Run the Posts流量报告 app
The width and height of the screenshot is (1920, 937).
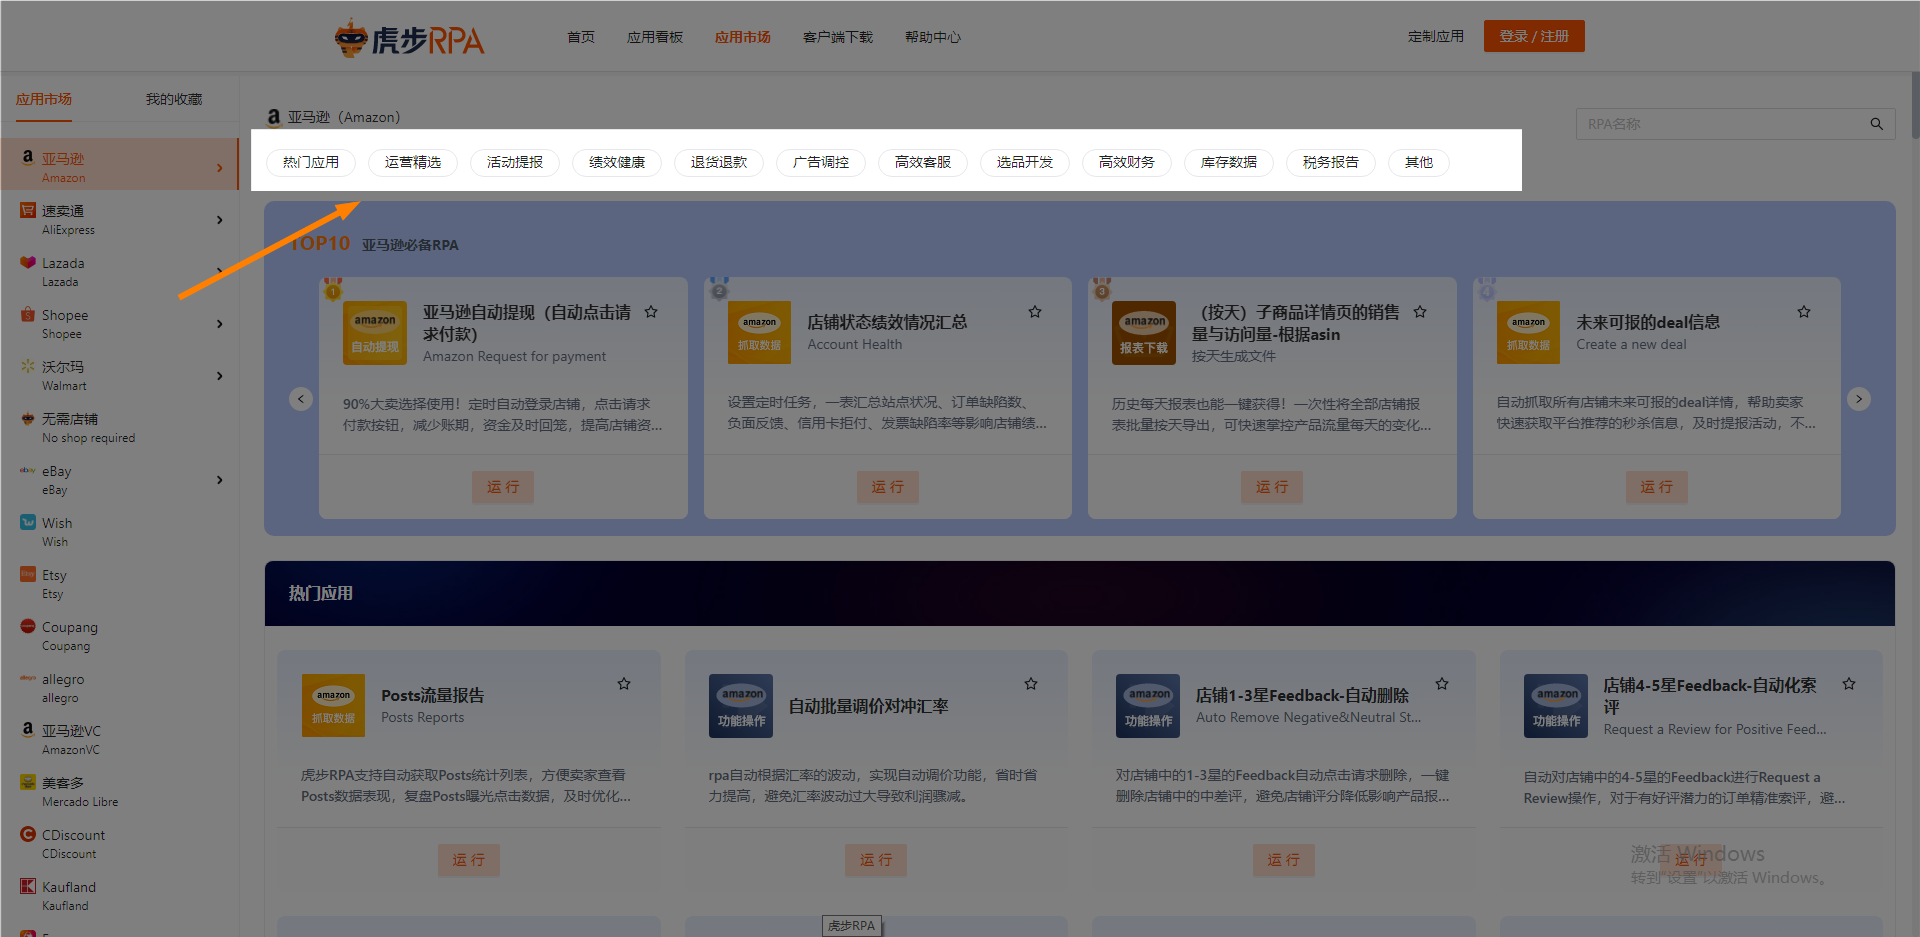469,860
